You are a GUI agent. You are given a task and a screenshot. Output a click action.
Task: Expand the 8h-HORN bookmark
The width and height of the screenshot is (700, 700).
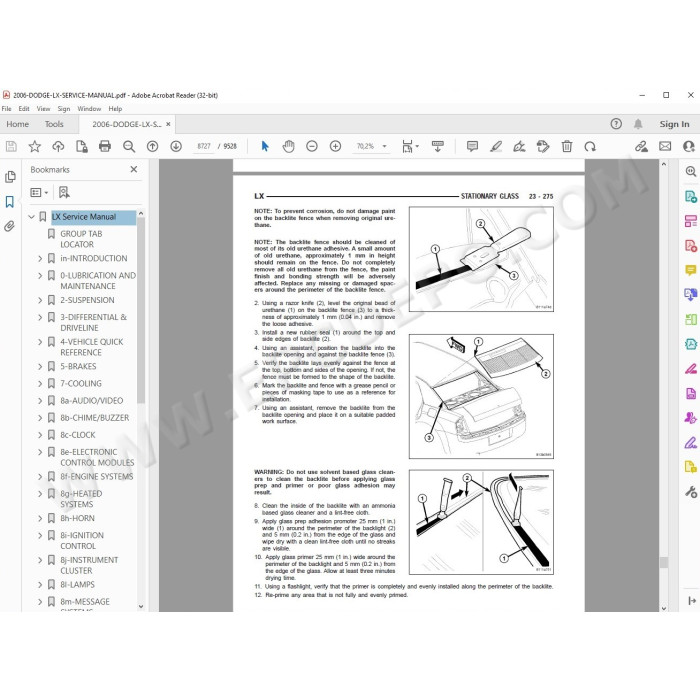[40, 518]
